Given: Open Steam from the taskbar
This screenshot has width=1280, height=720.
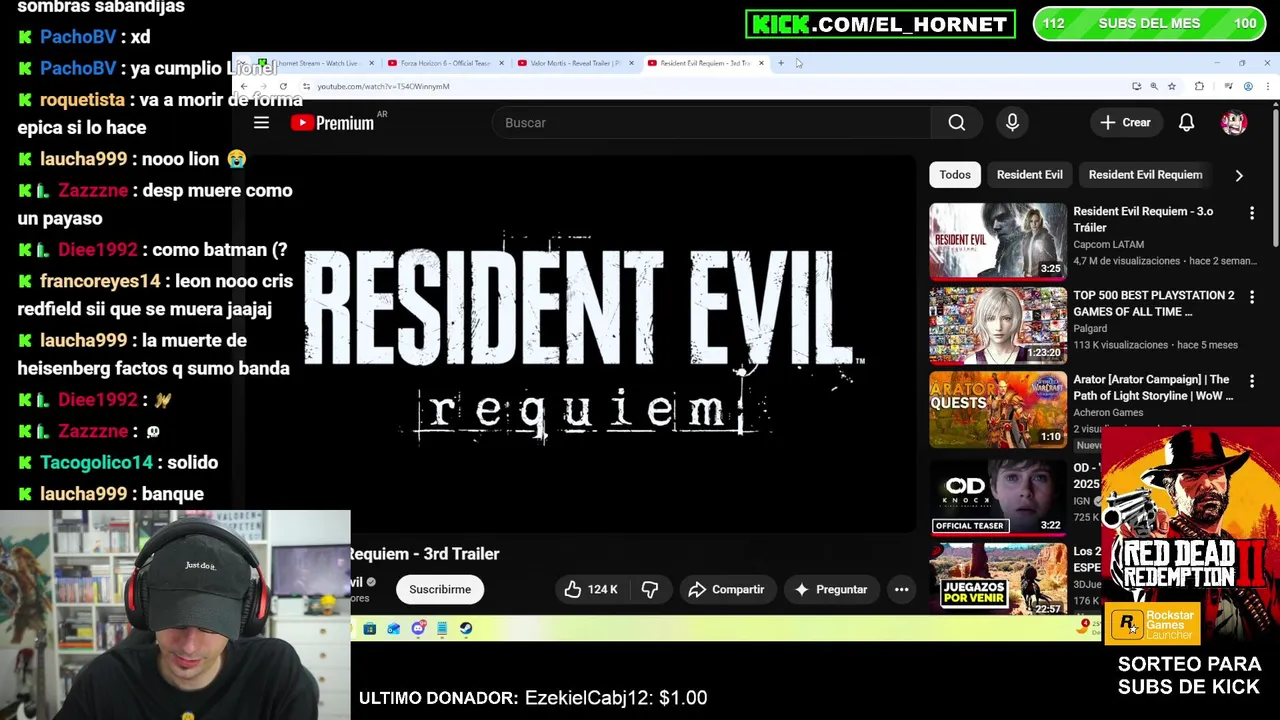Looking at the screenshot, I should tap(466, 629).
